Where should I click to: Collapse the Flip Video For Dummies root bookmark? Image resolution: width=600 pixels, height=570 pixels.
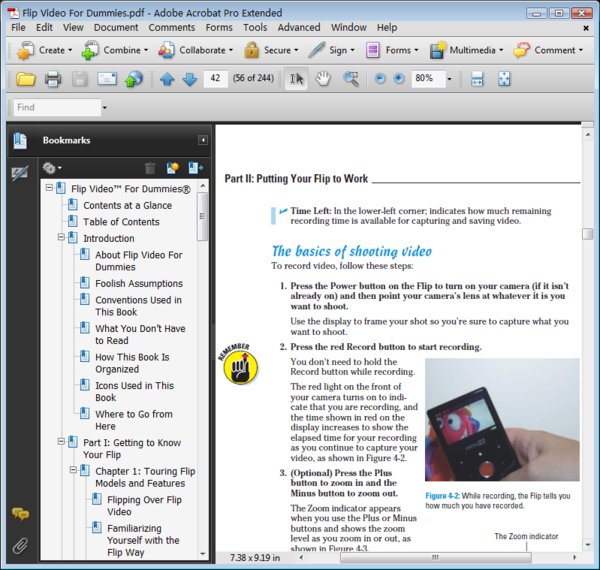49,187
